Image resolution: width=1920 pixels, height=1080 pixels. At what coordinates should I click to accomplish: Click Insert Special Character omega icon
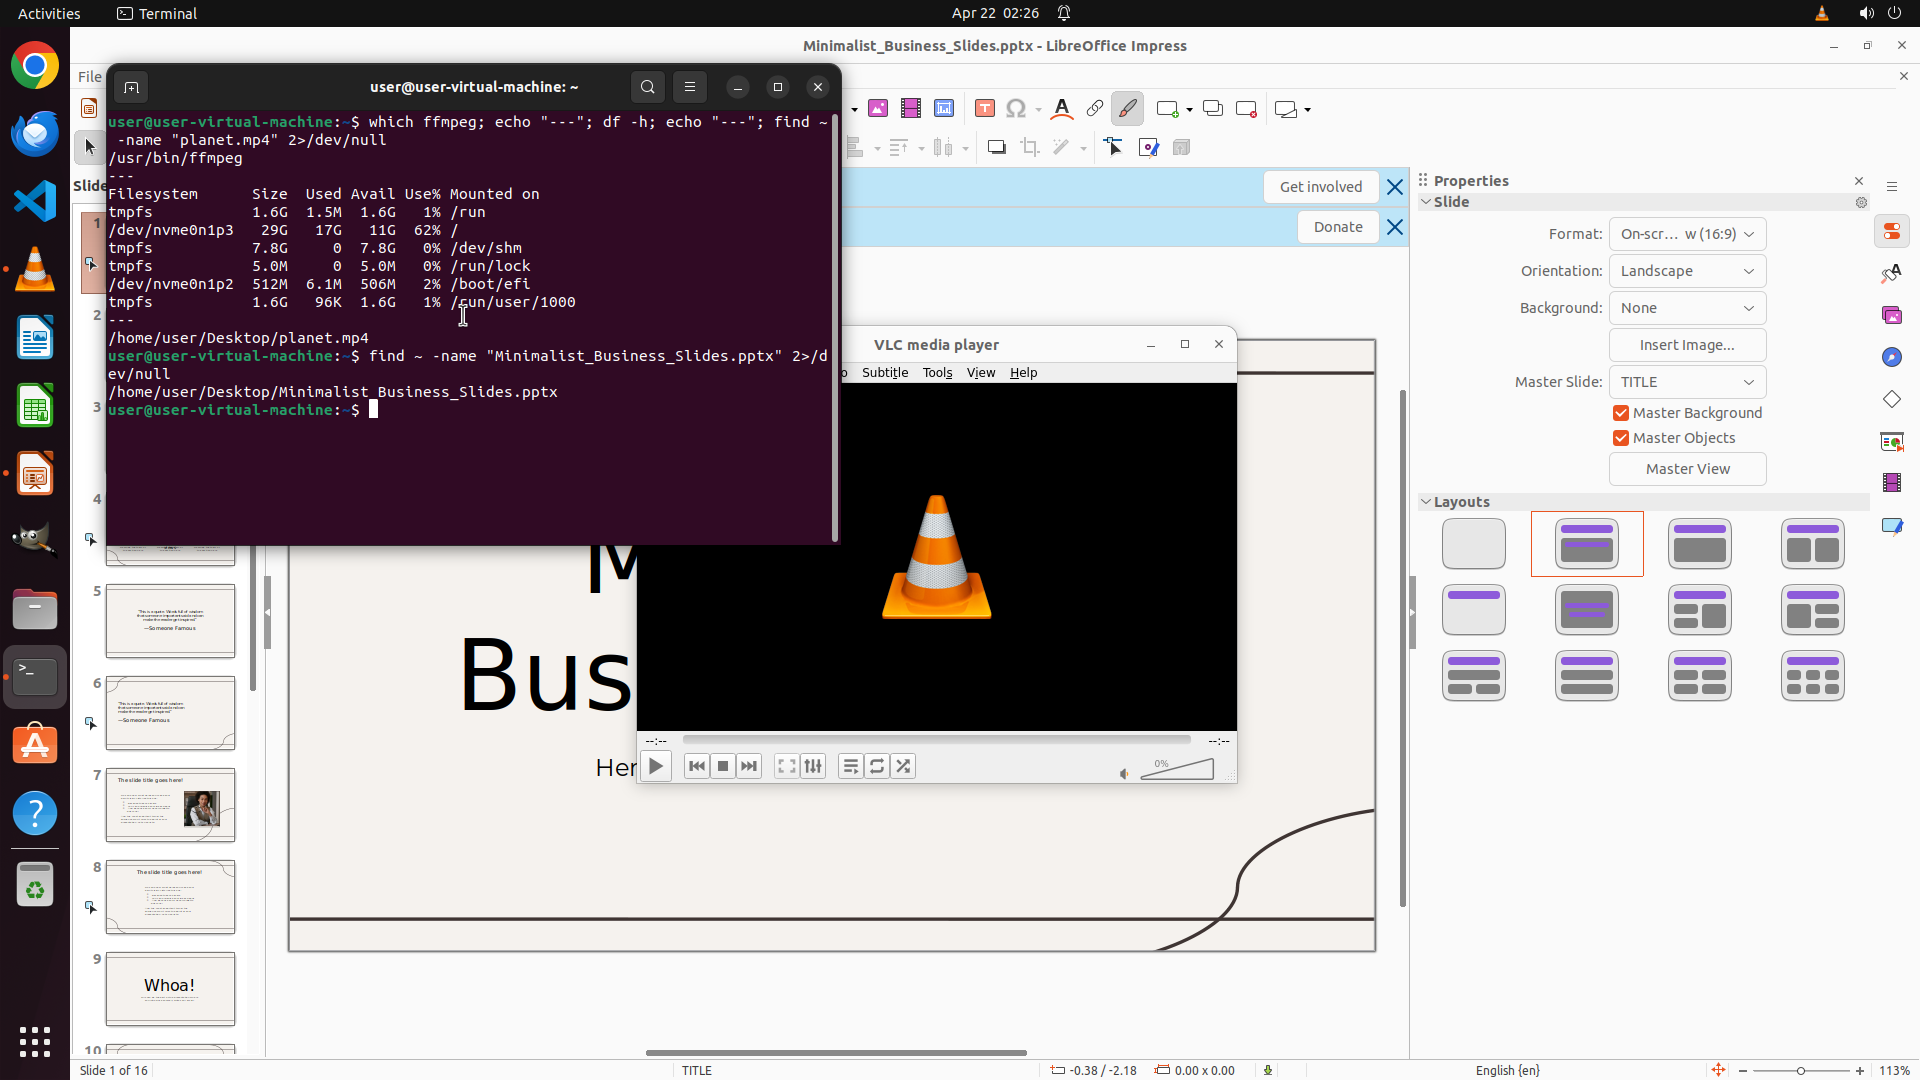click(1016, 109)
